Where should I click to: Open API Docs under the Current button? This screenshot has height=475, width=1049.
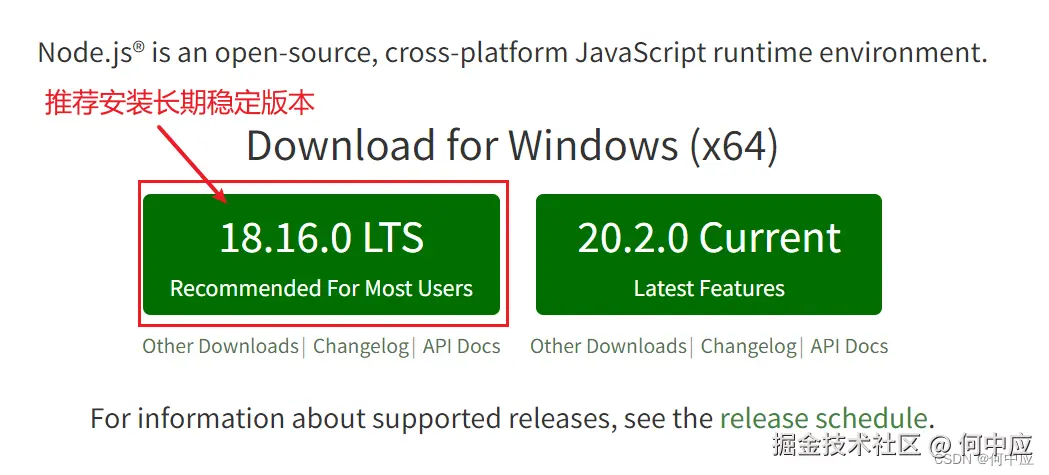tap(849, 347)
